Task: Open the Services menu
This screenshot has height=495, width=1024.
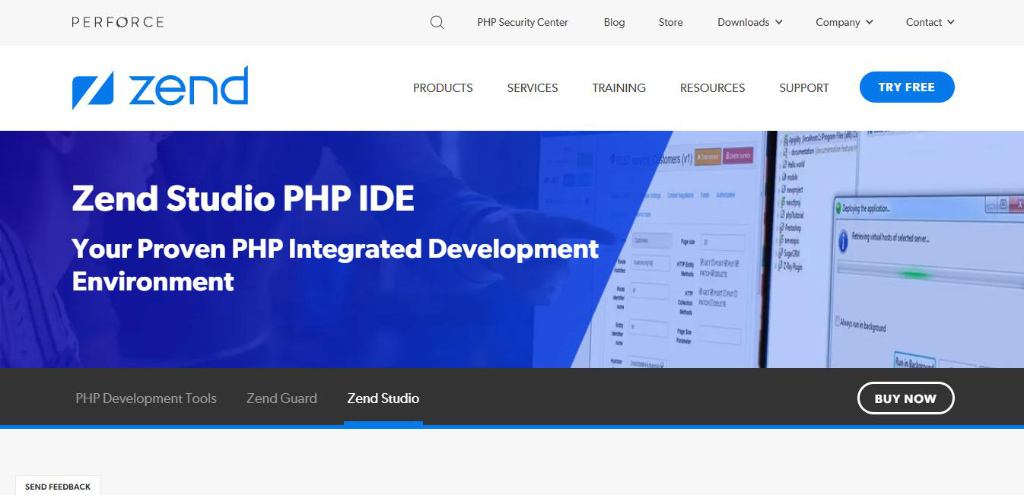Action: point(532,88)
